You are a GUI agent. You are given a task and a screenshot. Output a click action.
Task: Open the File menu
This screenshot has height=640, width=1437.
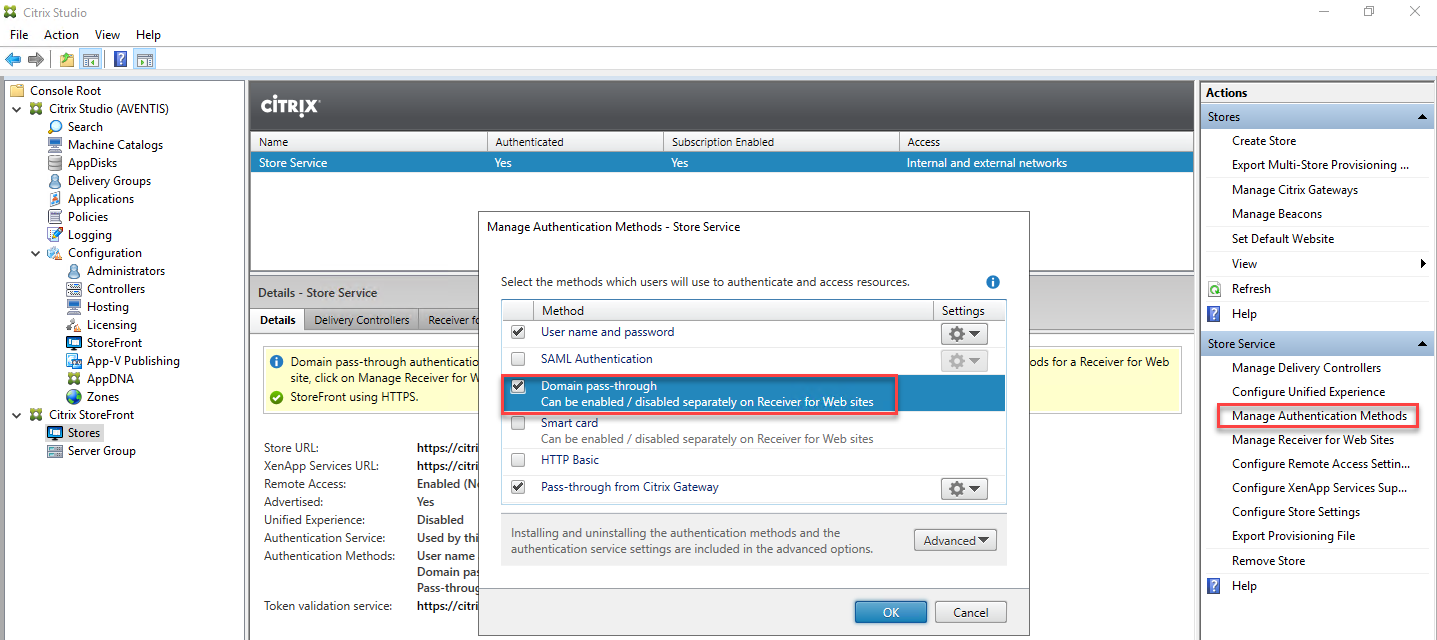click(x=19, y=35)
